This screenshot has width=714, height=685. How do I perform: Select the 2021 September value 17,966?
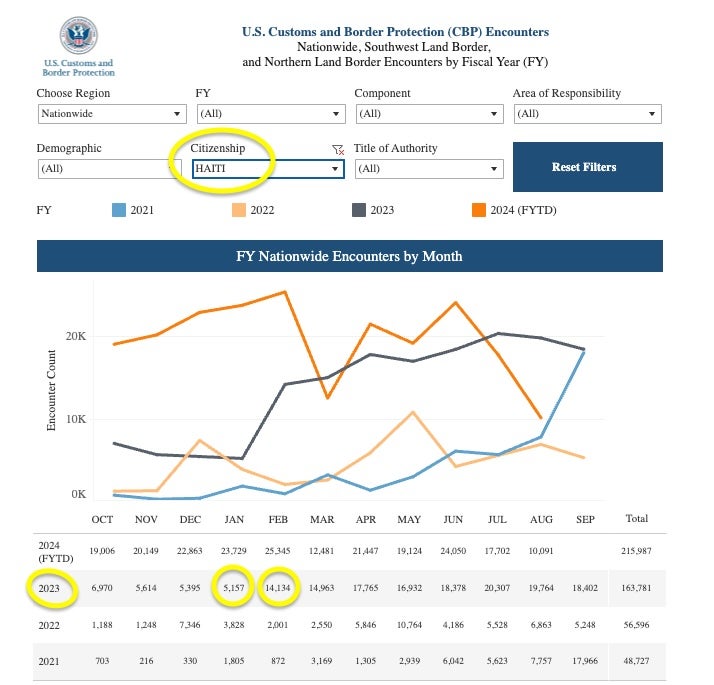click(588, 661)
